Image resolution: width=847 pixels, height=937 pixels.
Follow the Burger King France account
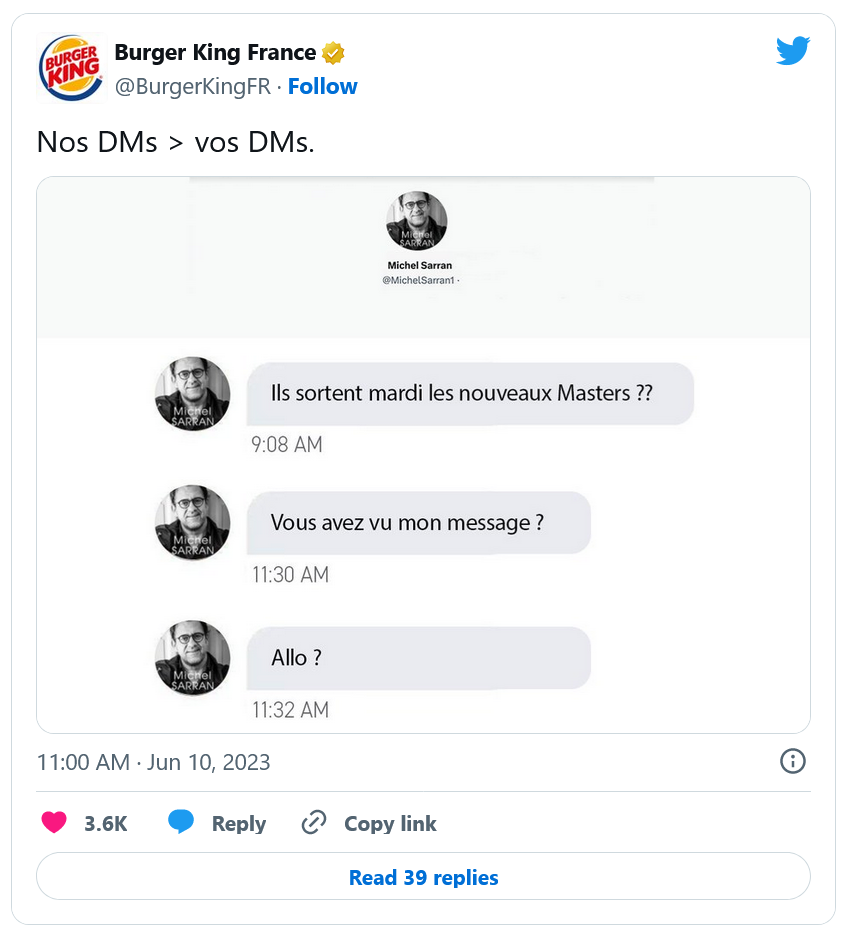point(322,87)
